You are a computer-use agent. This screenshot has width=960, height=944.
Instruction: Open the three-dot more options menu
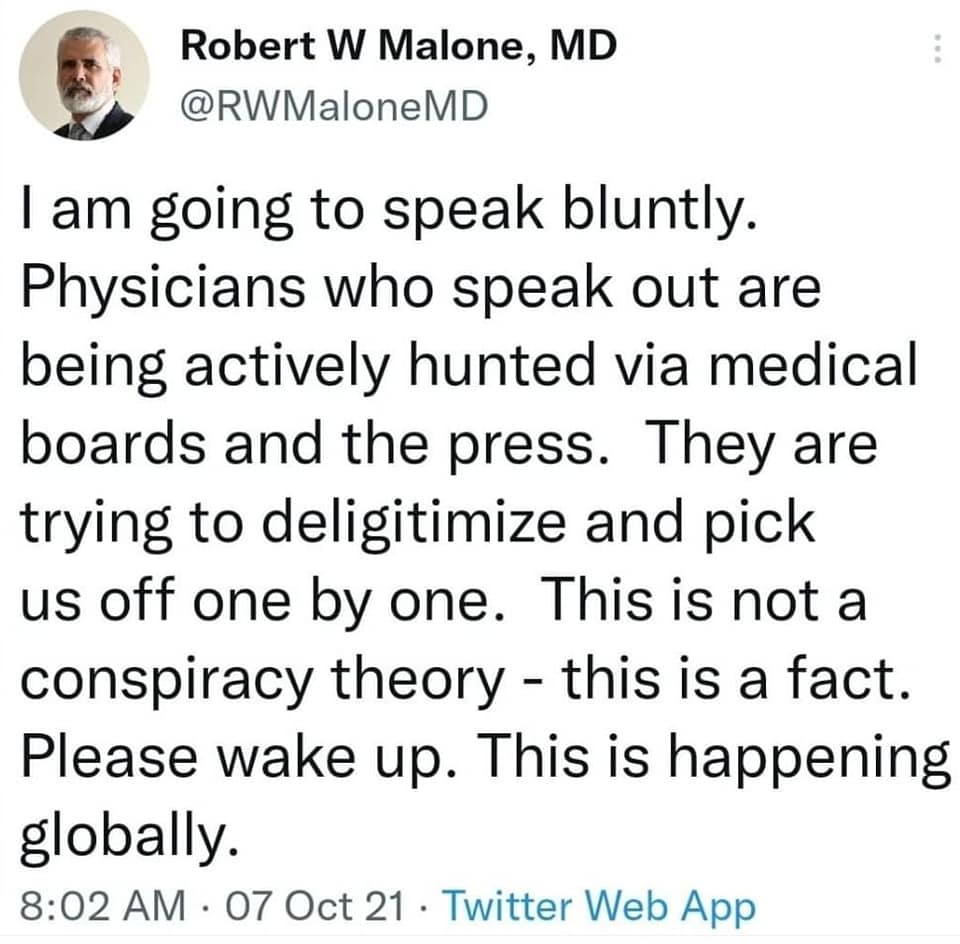937,49
